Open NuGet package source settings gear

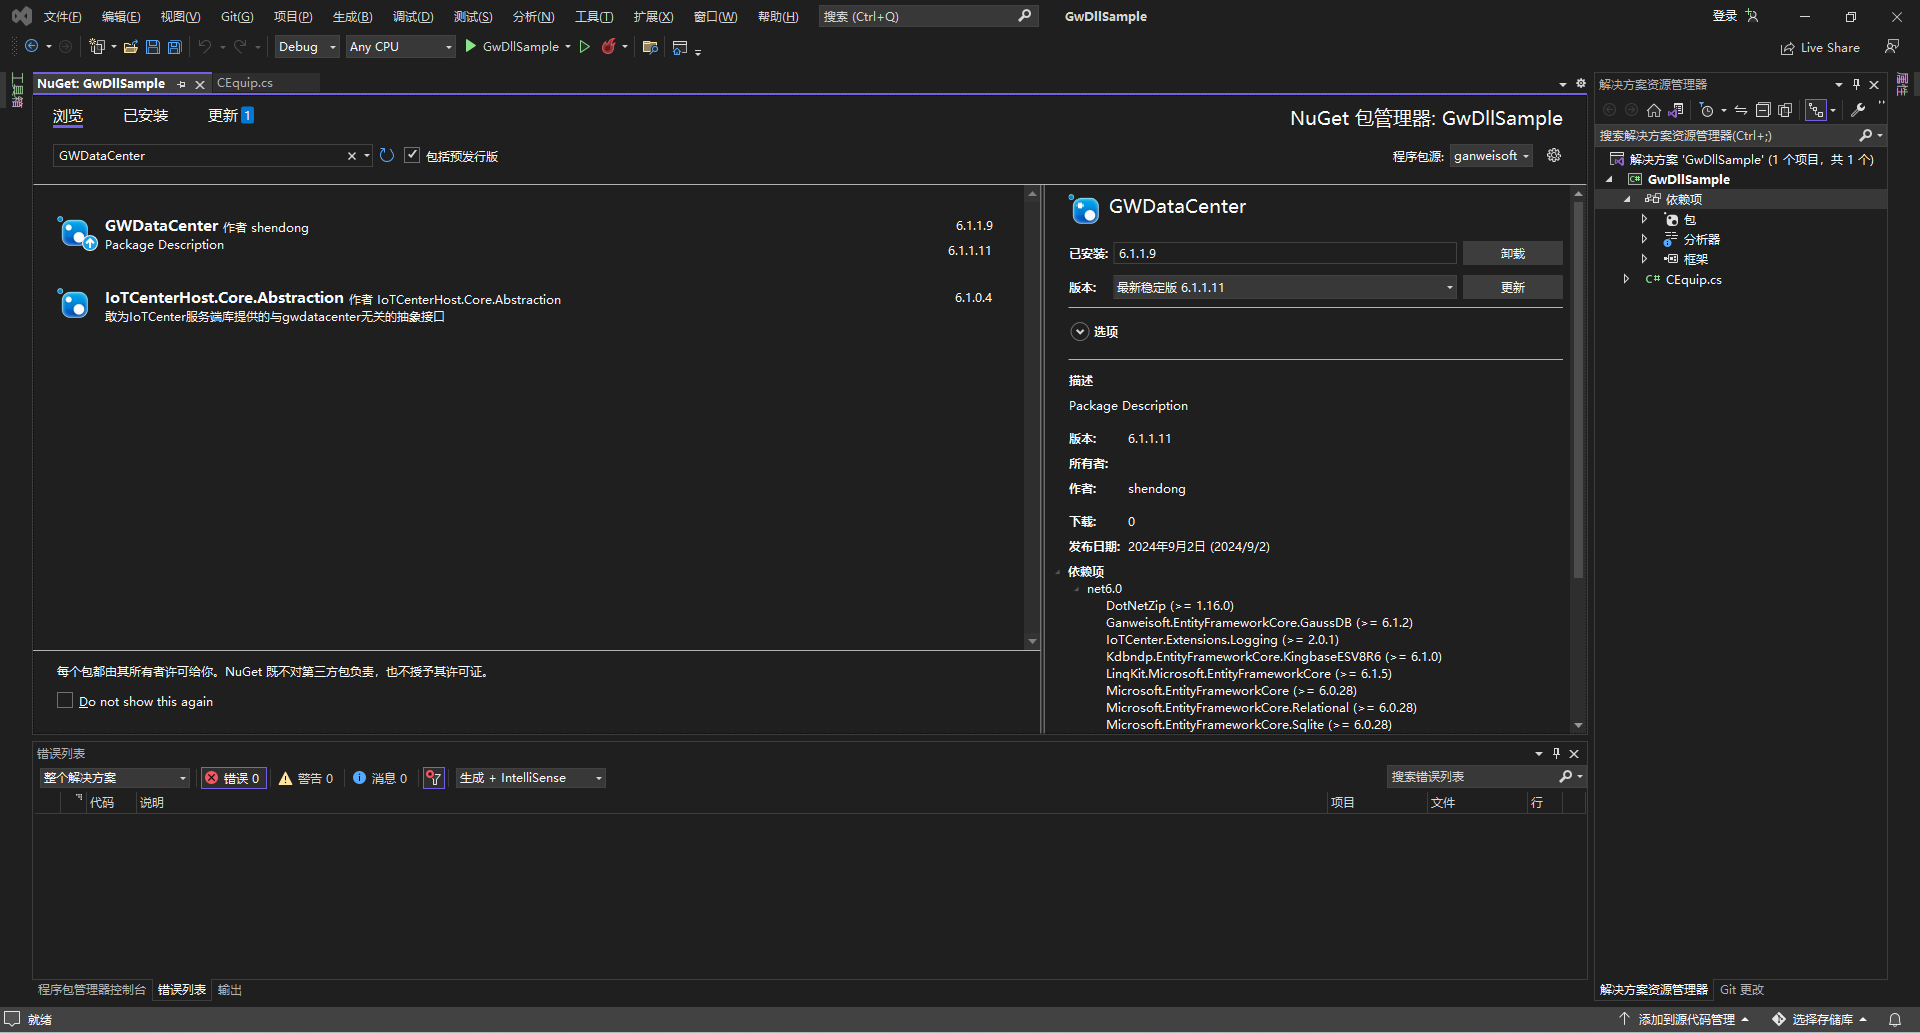point(1554,156)
